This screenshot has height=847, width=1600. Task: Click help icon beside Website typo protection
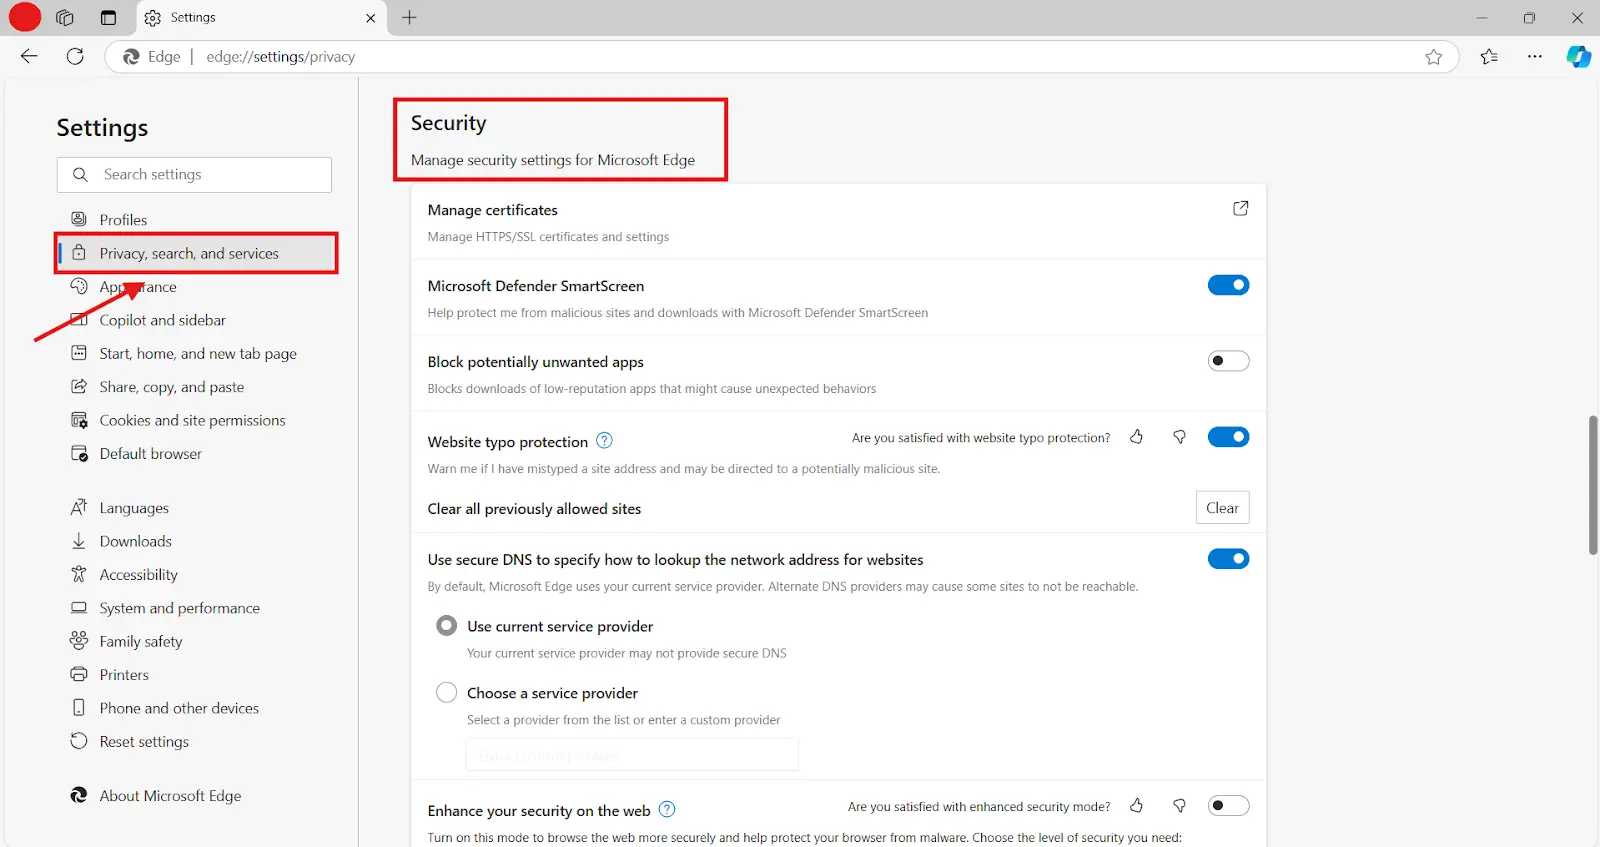click(604, 441)
